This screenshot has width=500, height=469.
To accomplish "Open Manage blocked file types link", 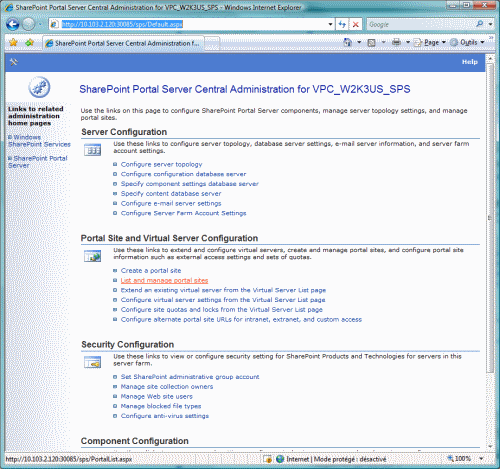I will pos(161,406).
